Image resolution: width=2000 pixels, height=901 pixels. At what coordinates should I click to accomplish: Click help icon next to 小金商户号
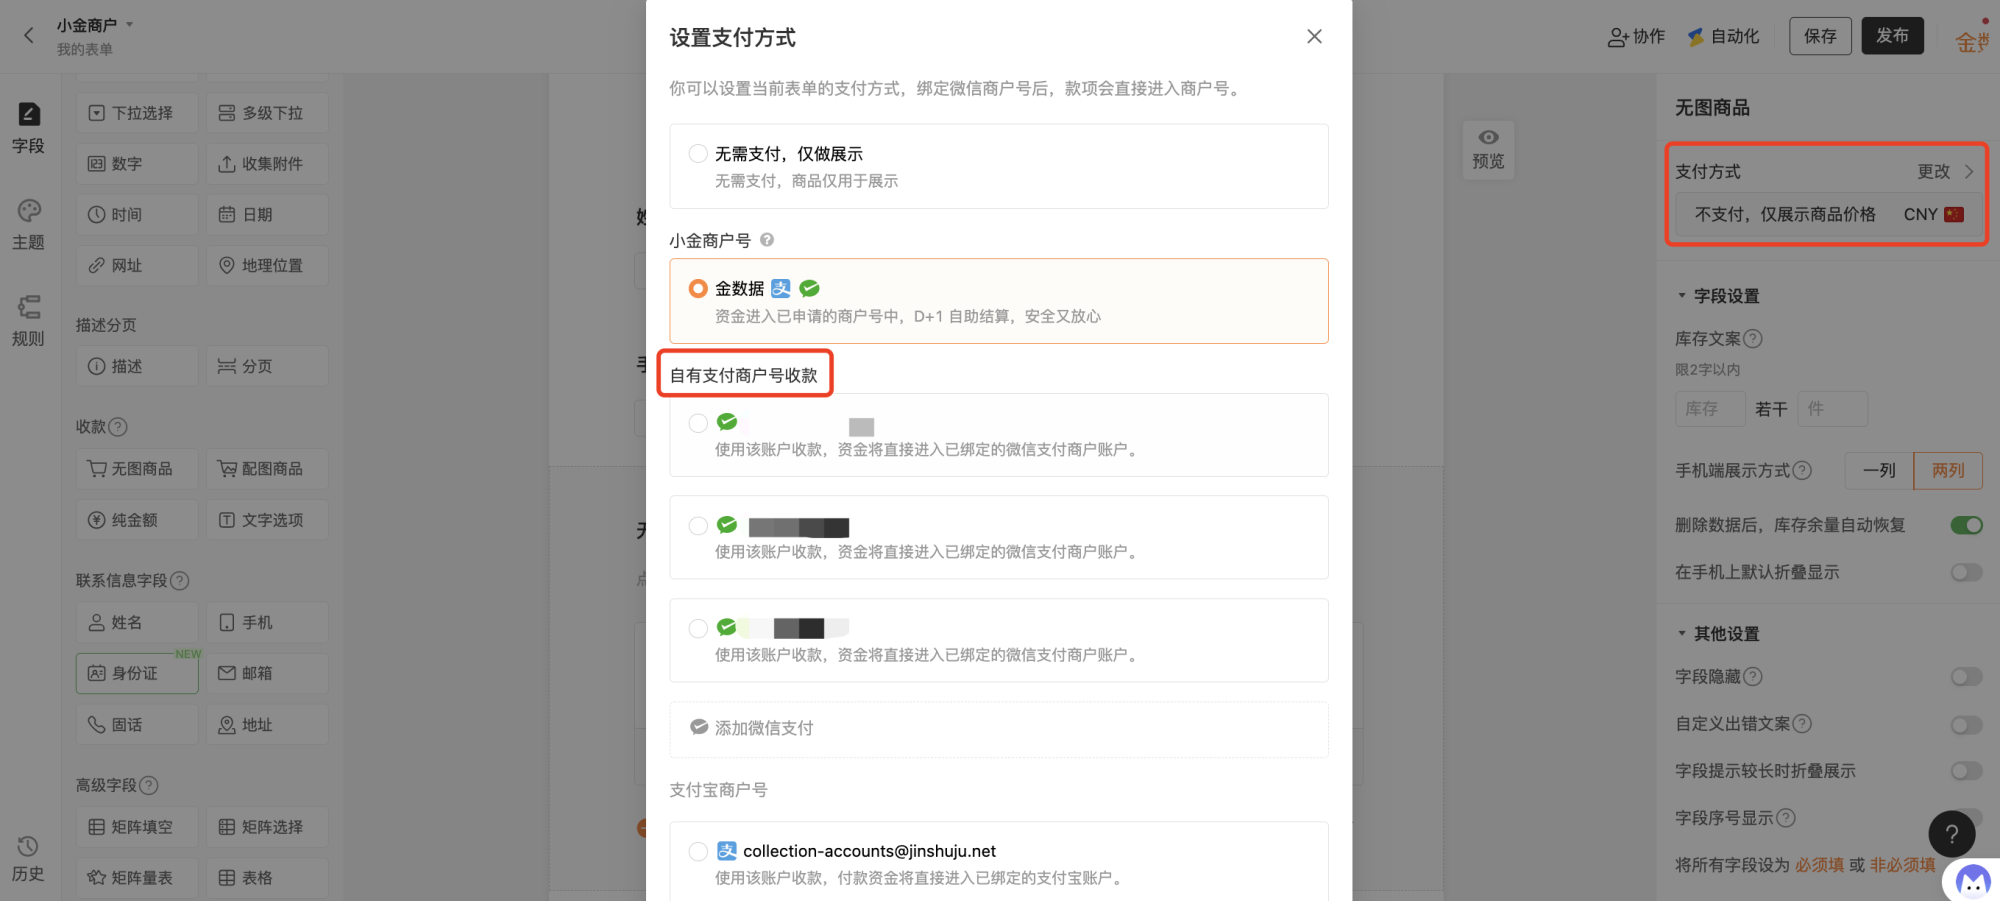click(x=767, y=240)
